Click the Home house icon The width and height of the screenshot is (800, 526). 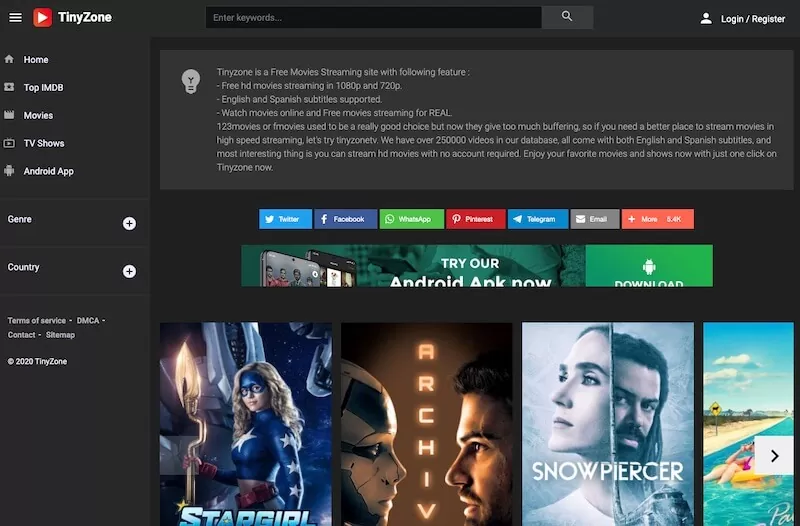click(x=9, y=59)
